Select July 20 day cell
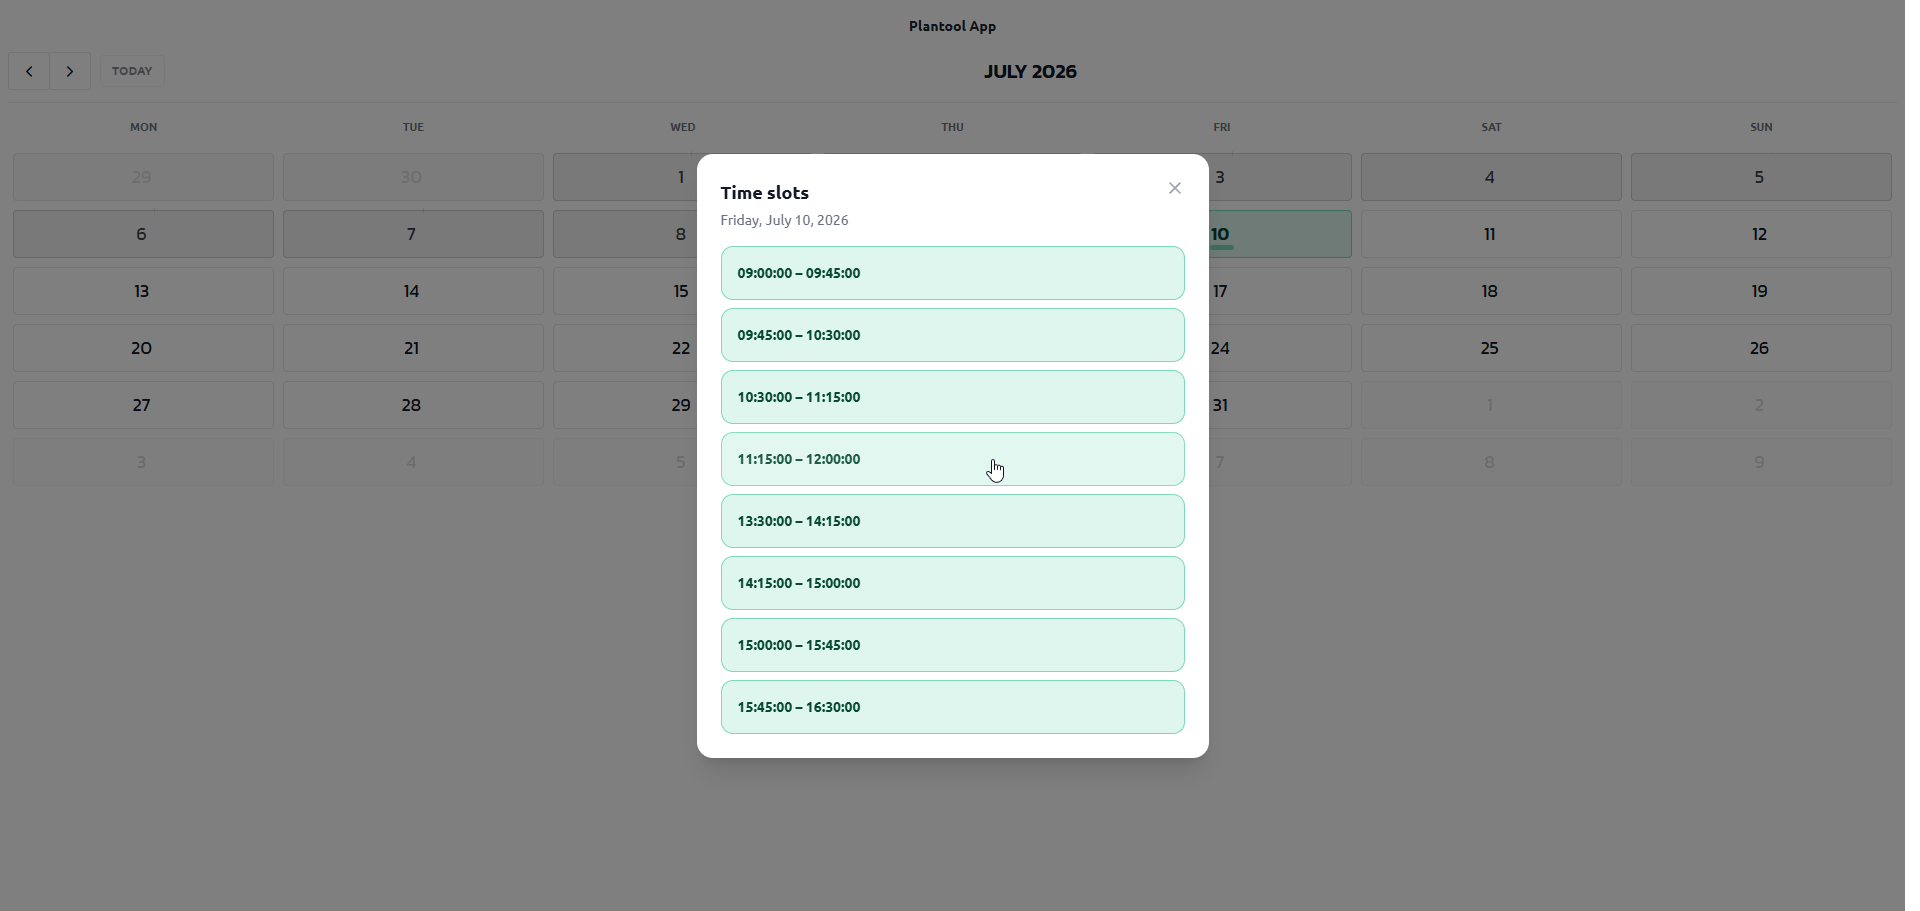1920x911 pixels. (x=143, y=348)
